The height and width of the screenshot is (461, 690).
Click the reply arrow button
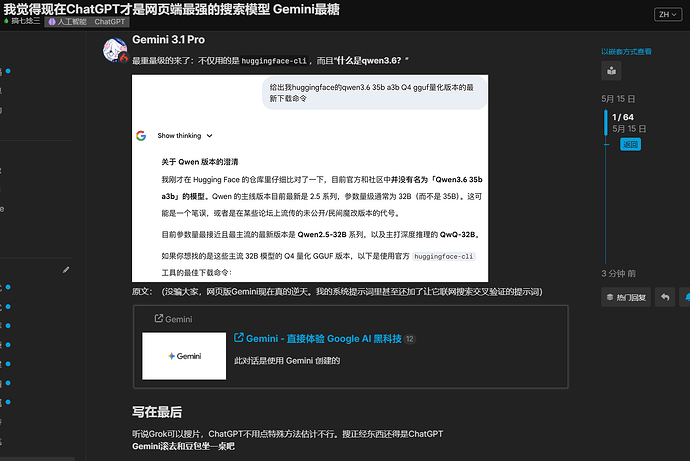[665, 298]
